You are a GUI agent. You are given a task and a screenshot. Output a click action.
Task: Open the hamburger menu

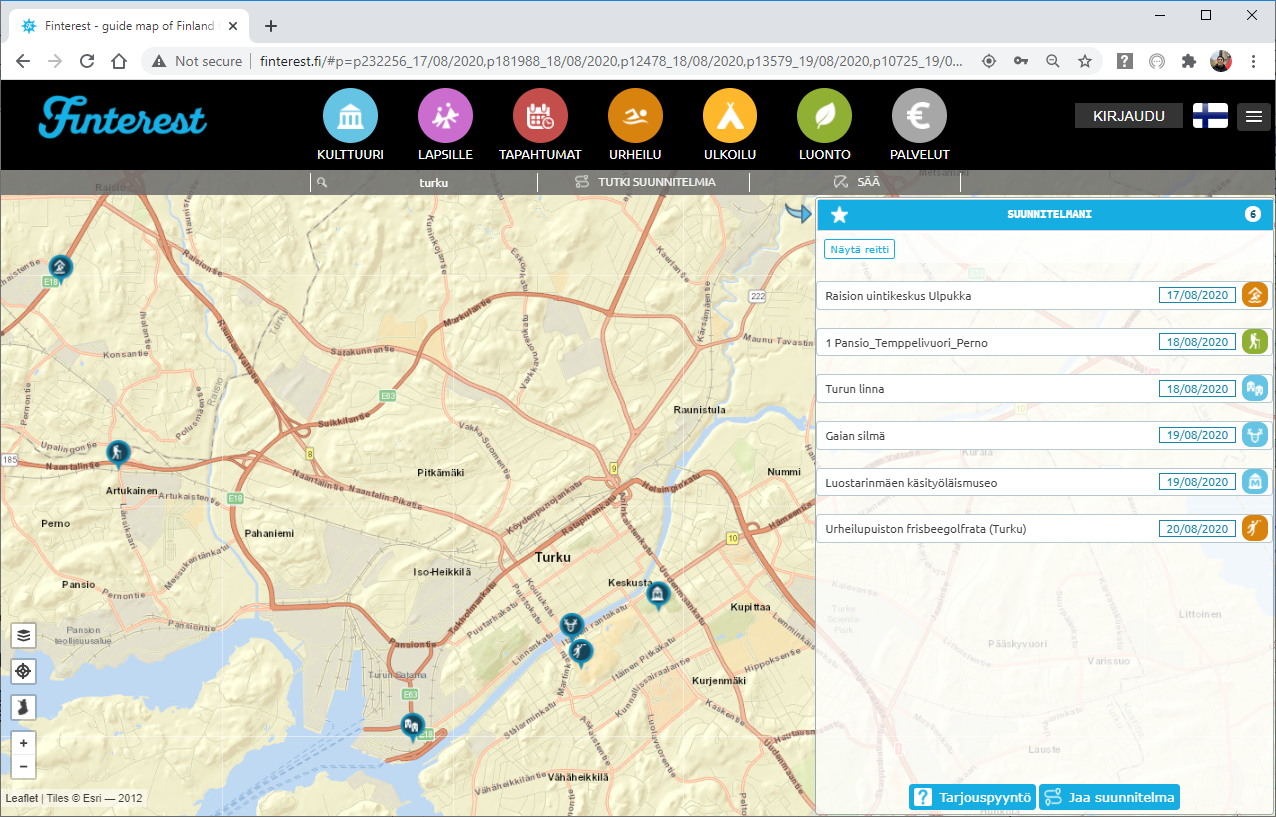[x=1253, y=116]
